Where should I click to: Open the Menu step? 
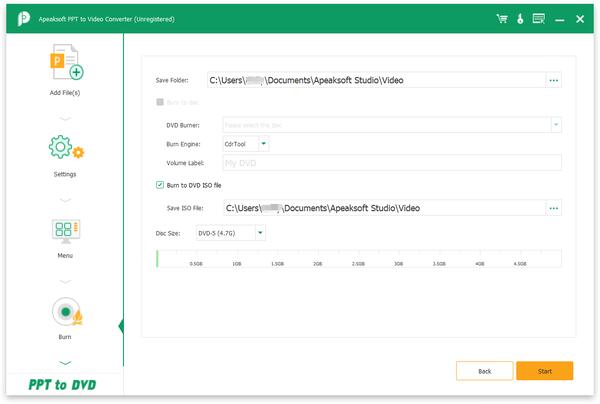(65, 238)
